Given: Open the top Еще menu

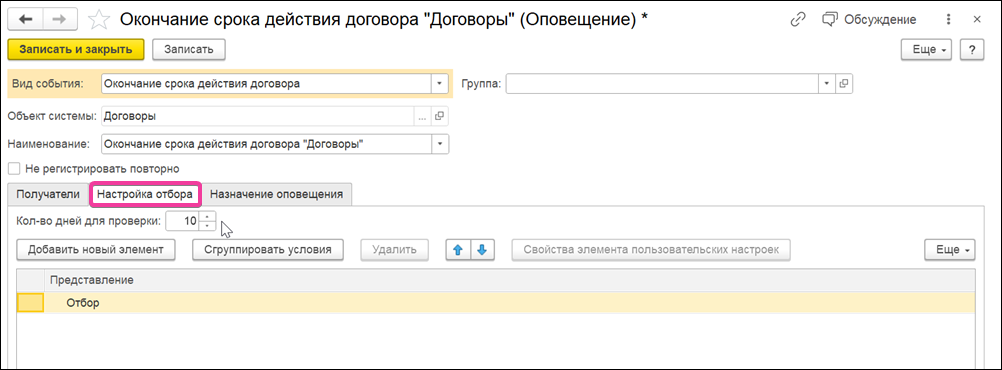Looking at the screenshot, I should point(927,49).
